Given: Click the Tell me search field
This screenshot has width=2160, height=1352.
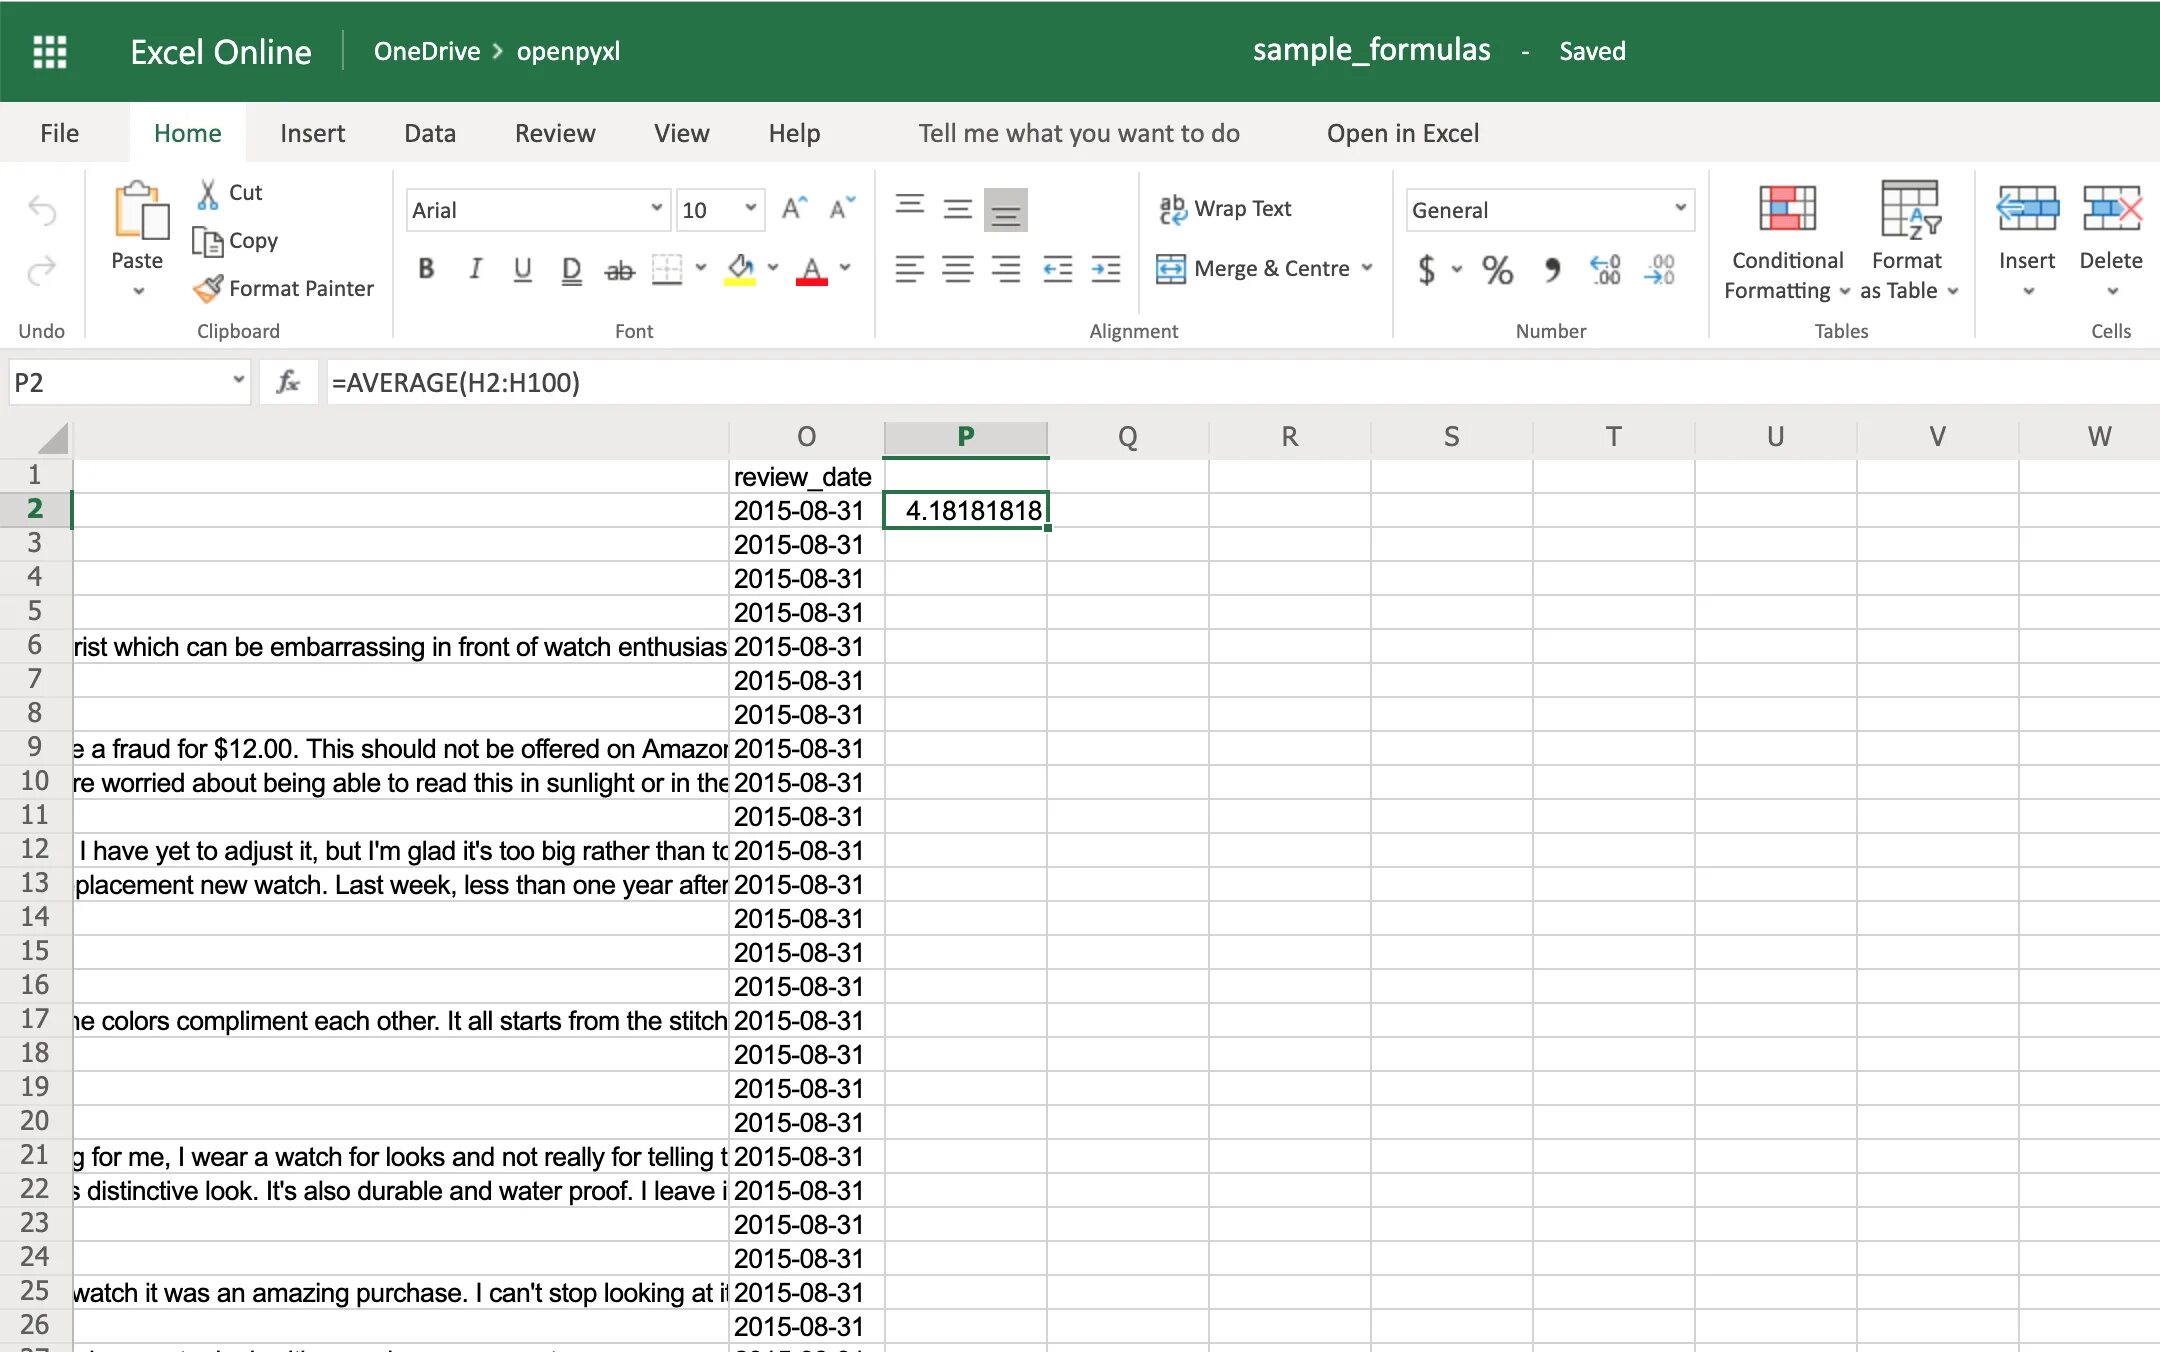Looking at the screenshot, I should (1078, 133).
